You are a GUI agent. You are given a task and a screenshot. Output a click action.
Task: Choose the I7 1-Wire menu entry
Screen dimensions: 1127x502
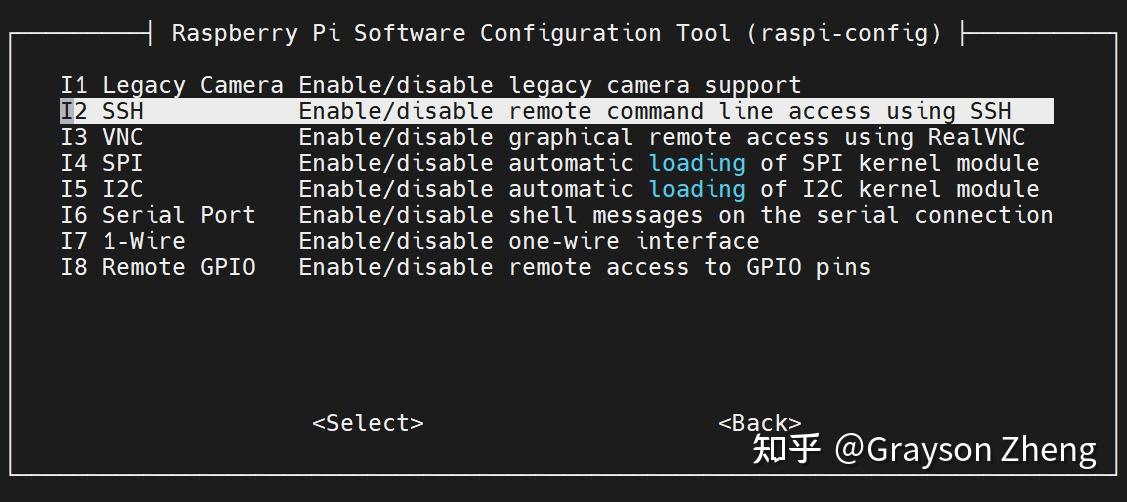pos(122,241)
